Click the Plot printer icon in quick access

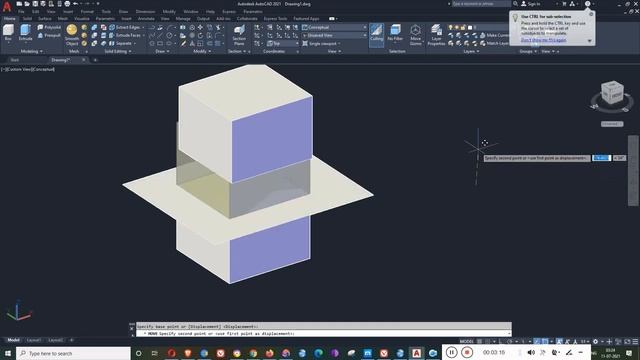tap(67, 4)
